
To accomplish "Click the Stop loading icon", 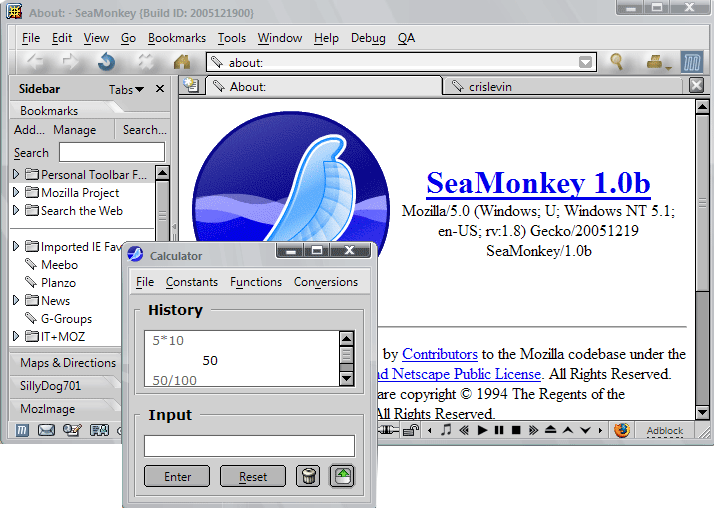I will point(145,62).
